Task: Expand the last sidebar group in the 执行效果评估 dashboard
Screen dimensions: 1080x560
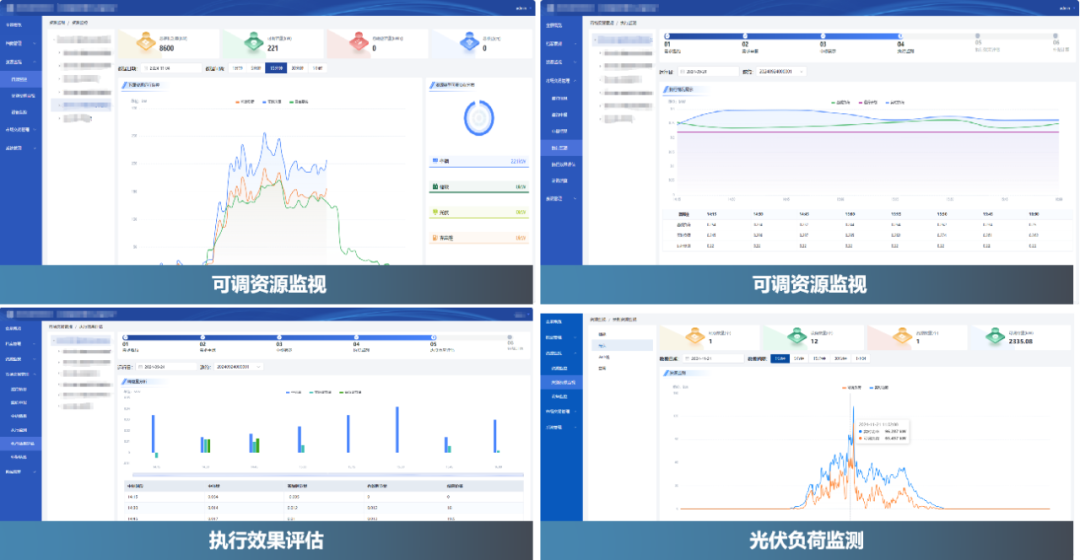Action: pos(21,472)
